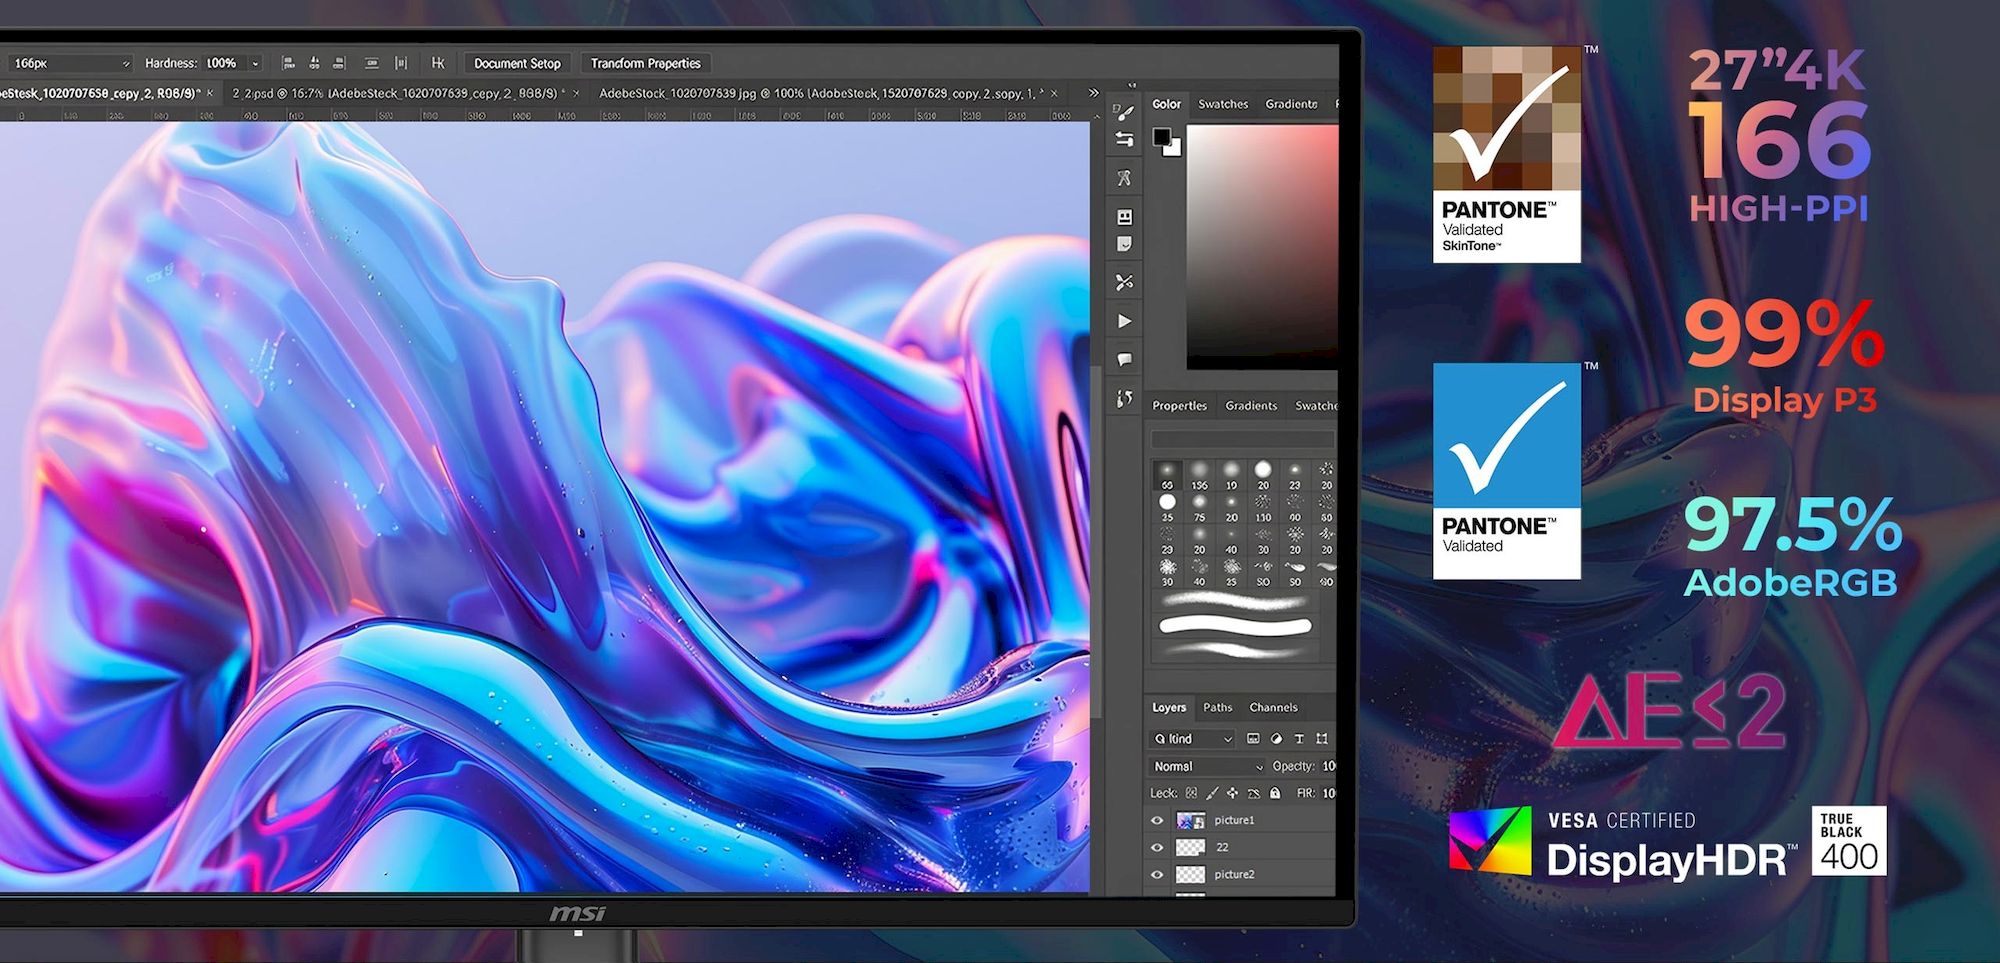Image resolution: width=2000 pixels, height=963 pixels.
Task: Filter layers by shape layers icon
Action: click(x=1322, y=739)
